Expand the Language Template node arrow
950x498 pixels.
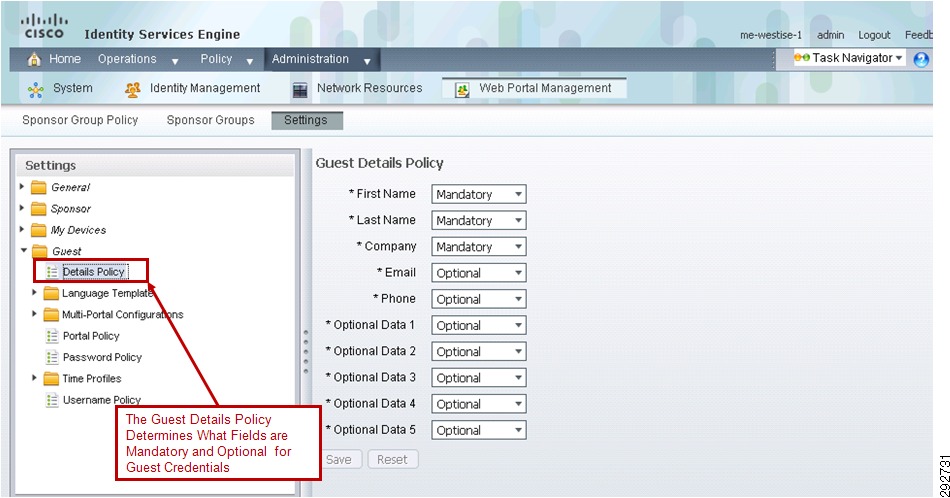tap(35, 293)
